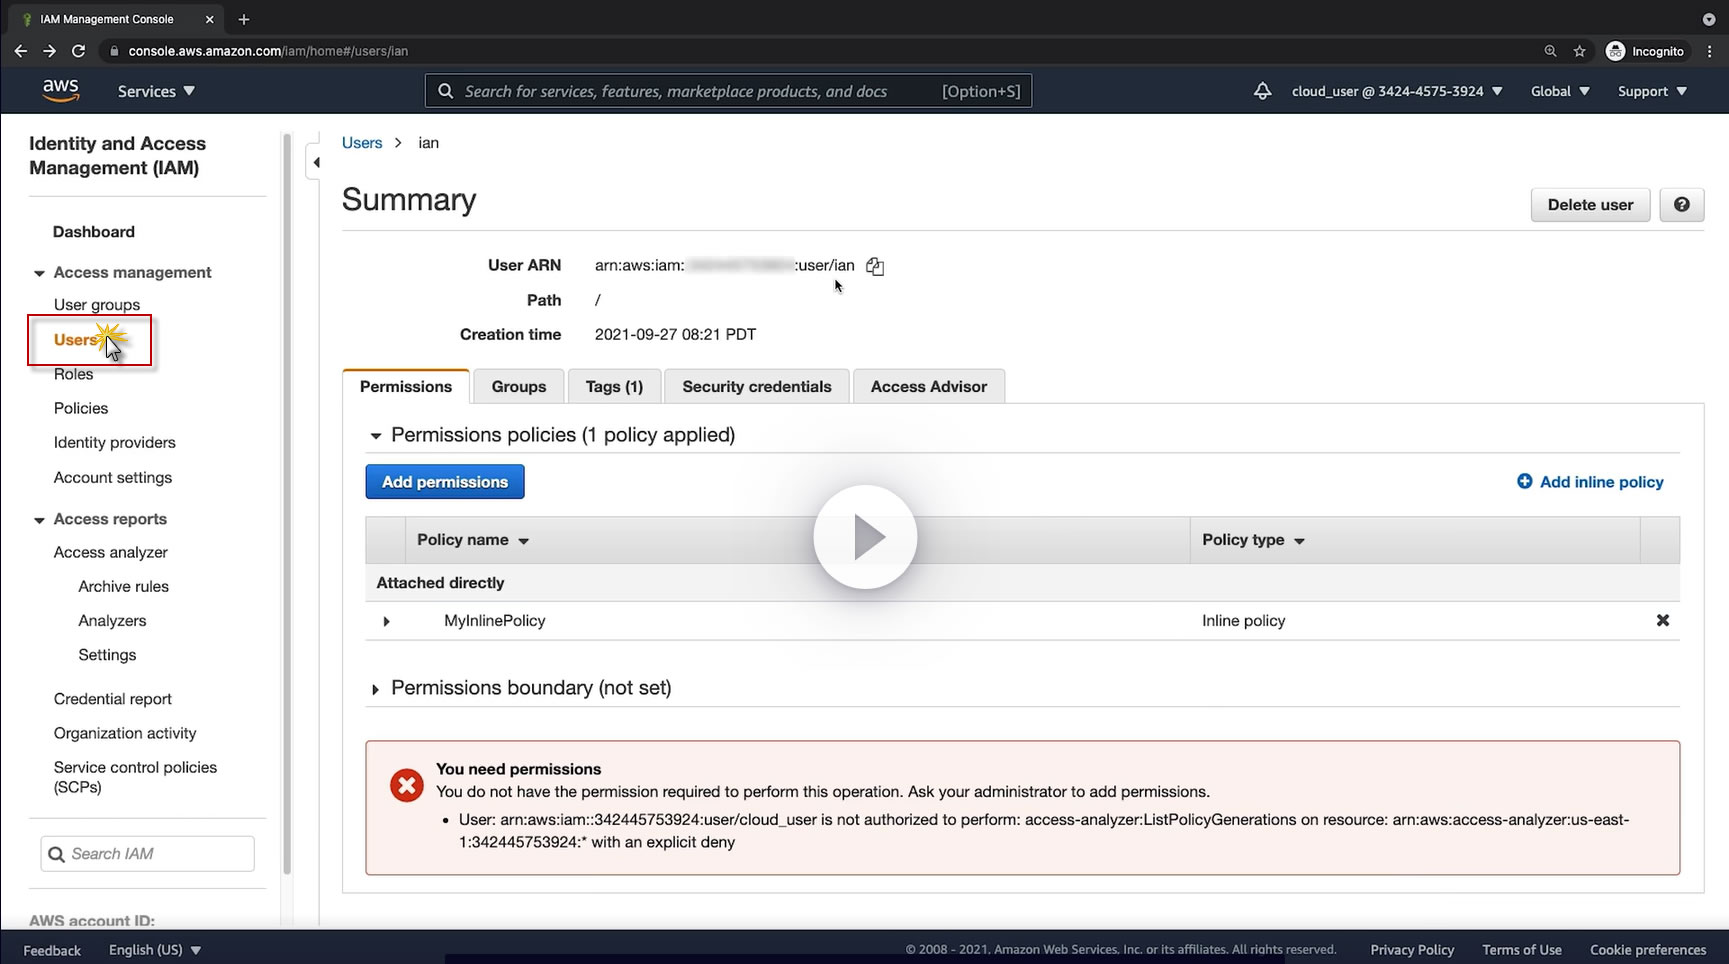This screenshot has height=964, width=1729.
Task: Collapse the Permissions policies section
Action: pos(376,436)
